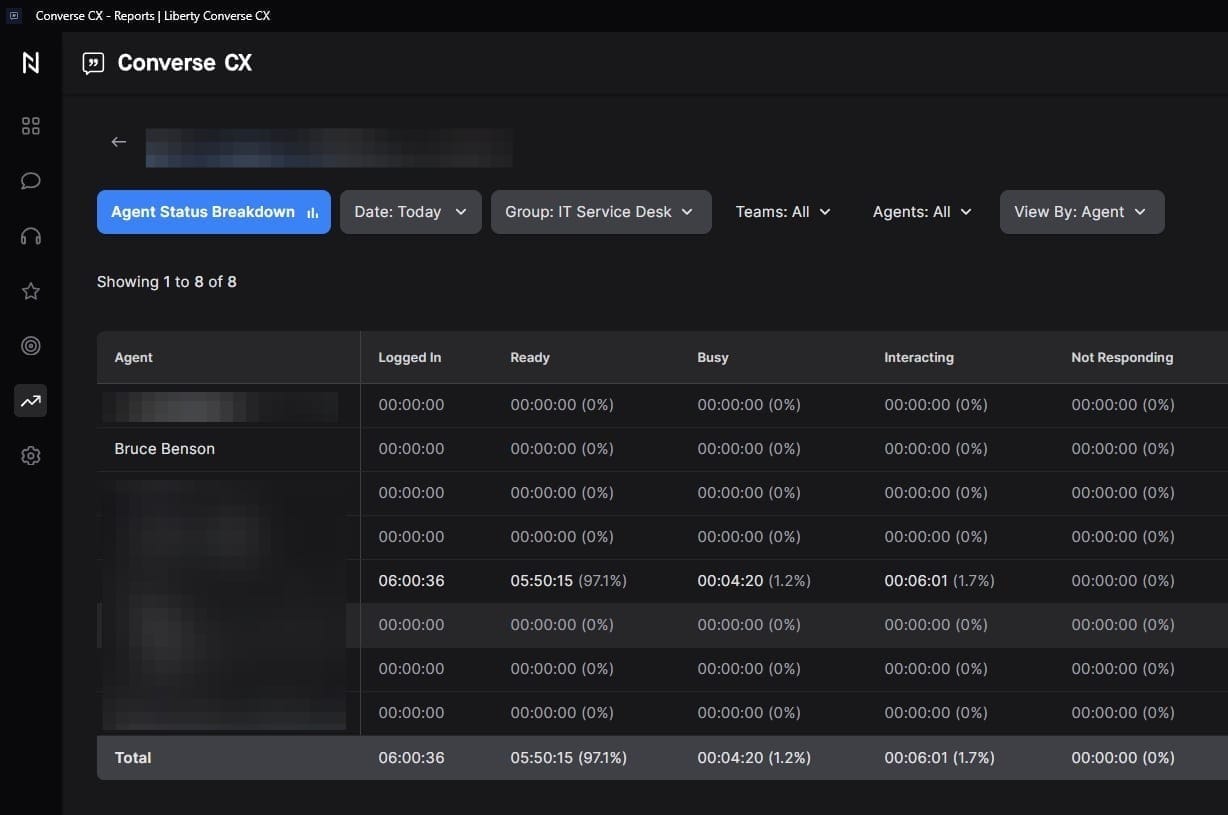Viewport: 1228px width, 815px height.
Task: Select the Bruce Benson agent row
Action: coord(165,449)
